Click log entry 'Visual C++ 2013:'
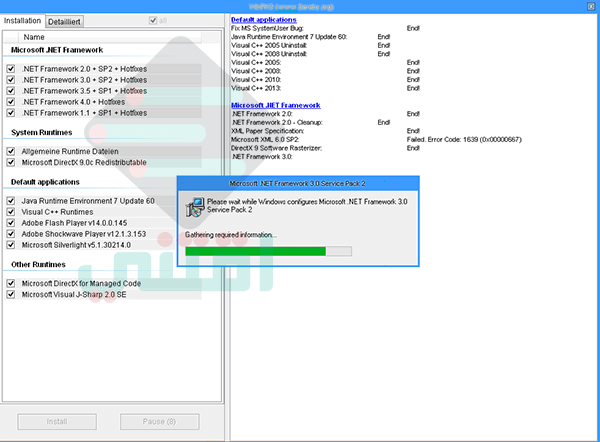 tap(256, 88)
